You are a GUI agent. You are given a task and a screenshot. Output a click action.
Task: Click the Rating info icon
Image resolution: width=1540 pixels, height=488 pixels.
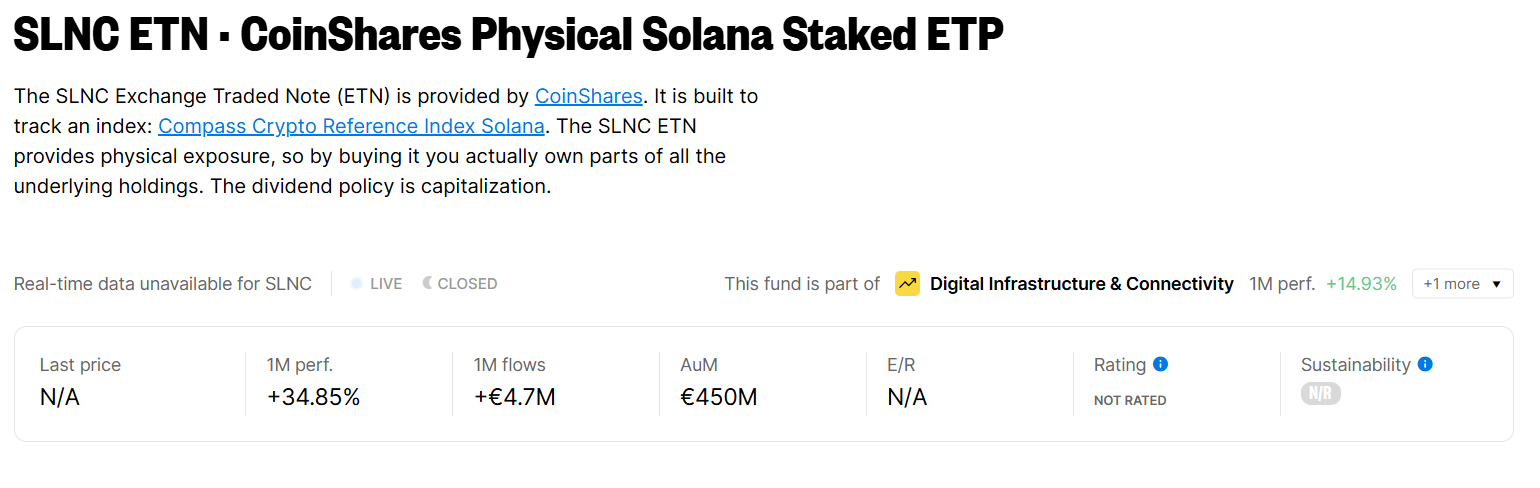pos(1160,364)
